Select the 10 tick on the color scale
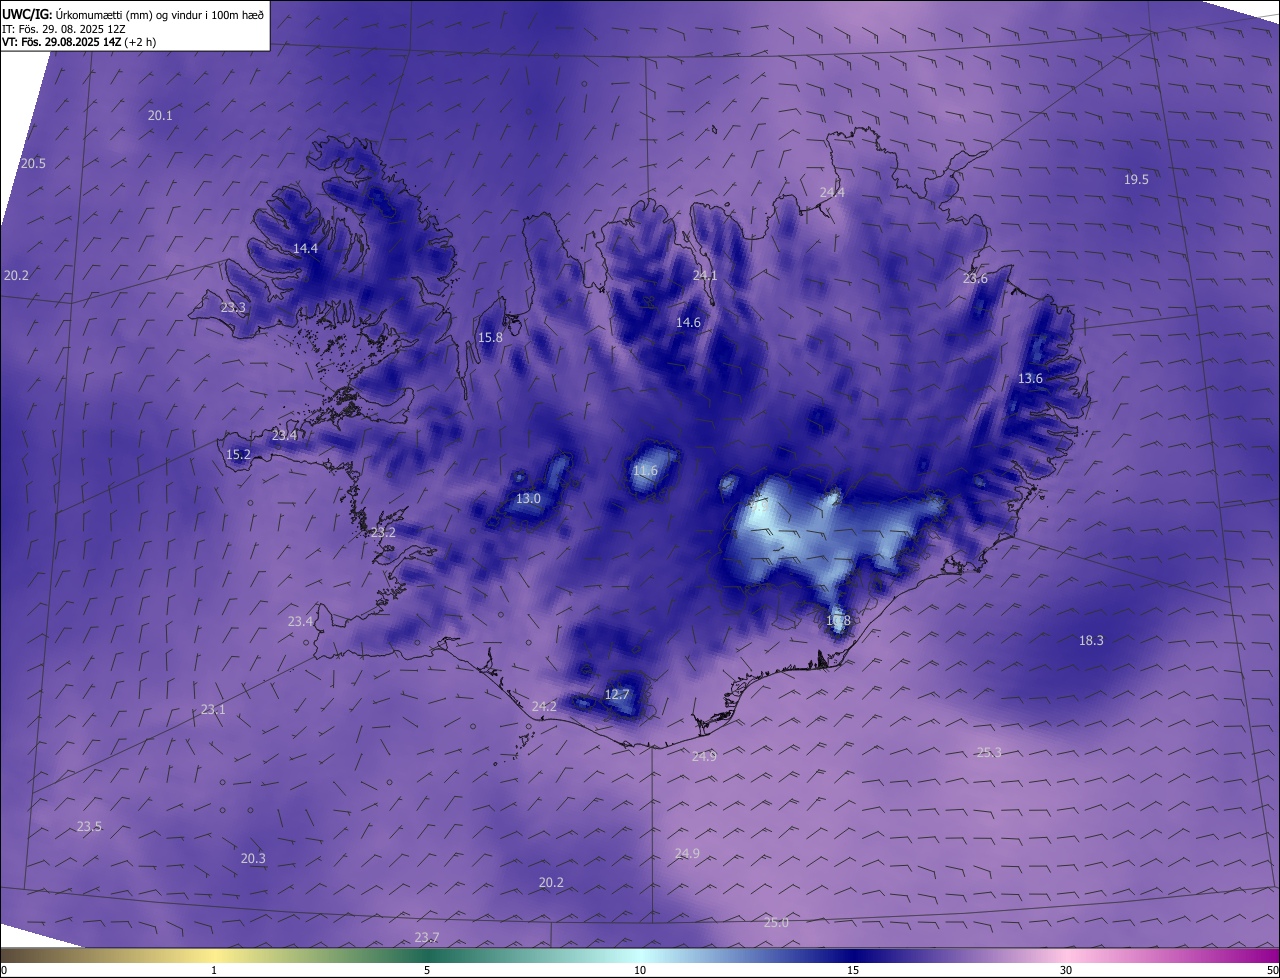Image resolution: width=1280 pixels, height=978 pixels. 640,970
